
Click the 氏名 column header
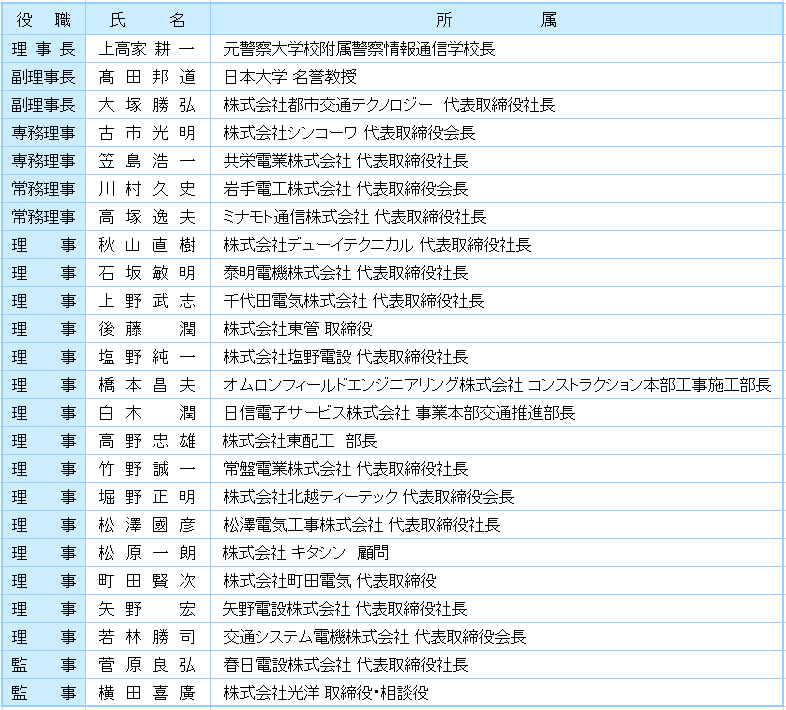click(148, 19)
